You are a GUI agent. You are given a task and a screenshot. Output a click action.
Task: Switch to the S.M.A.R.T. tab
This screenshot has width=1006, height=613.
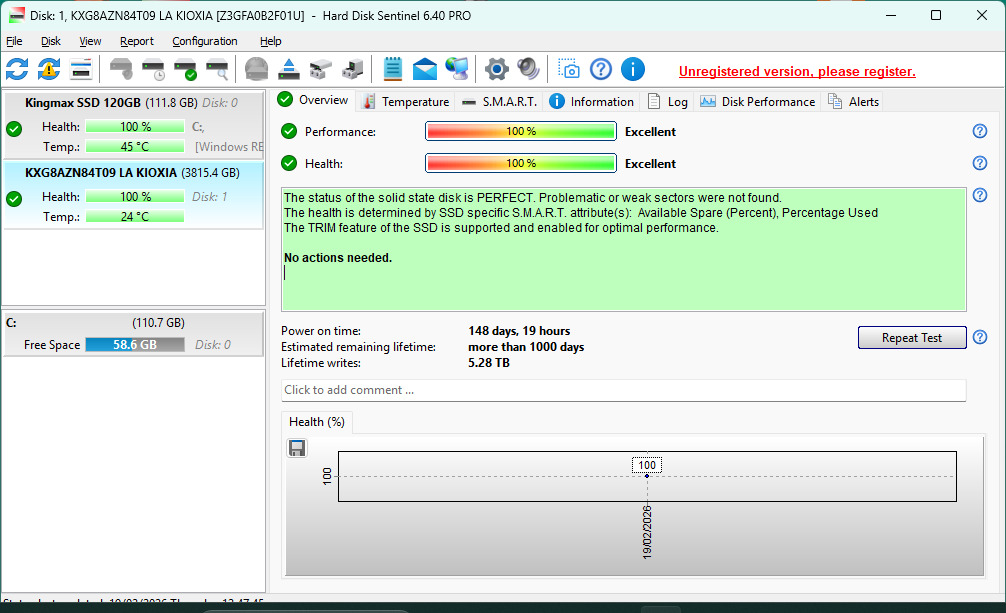[500, 101]
